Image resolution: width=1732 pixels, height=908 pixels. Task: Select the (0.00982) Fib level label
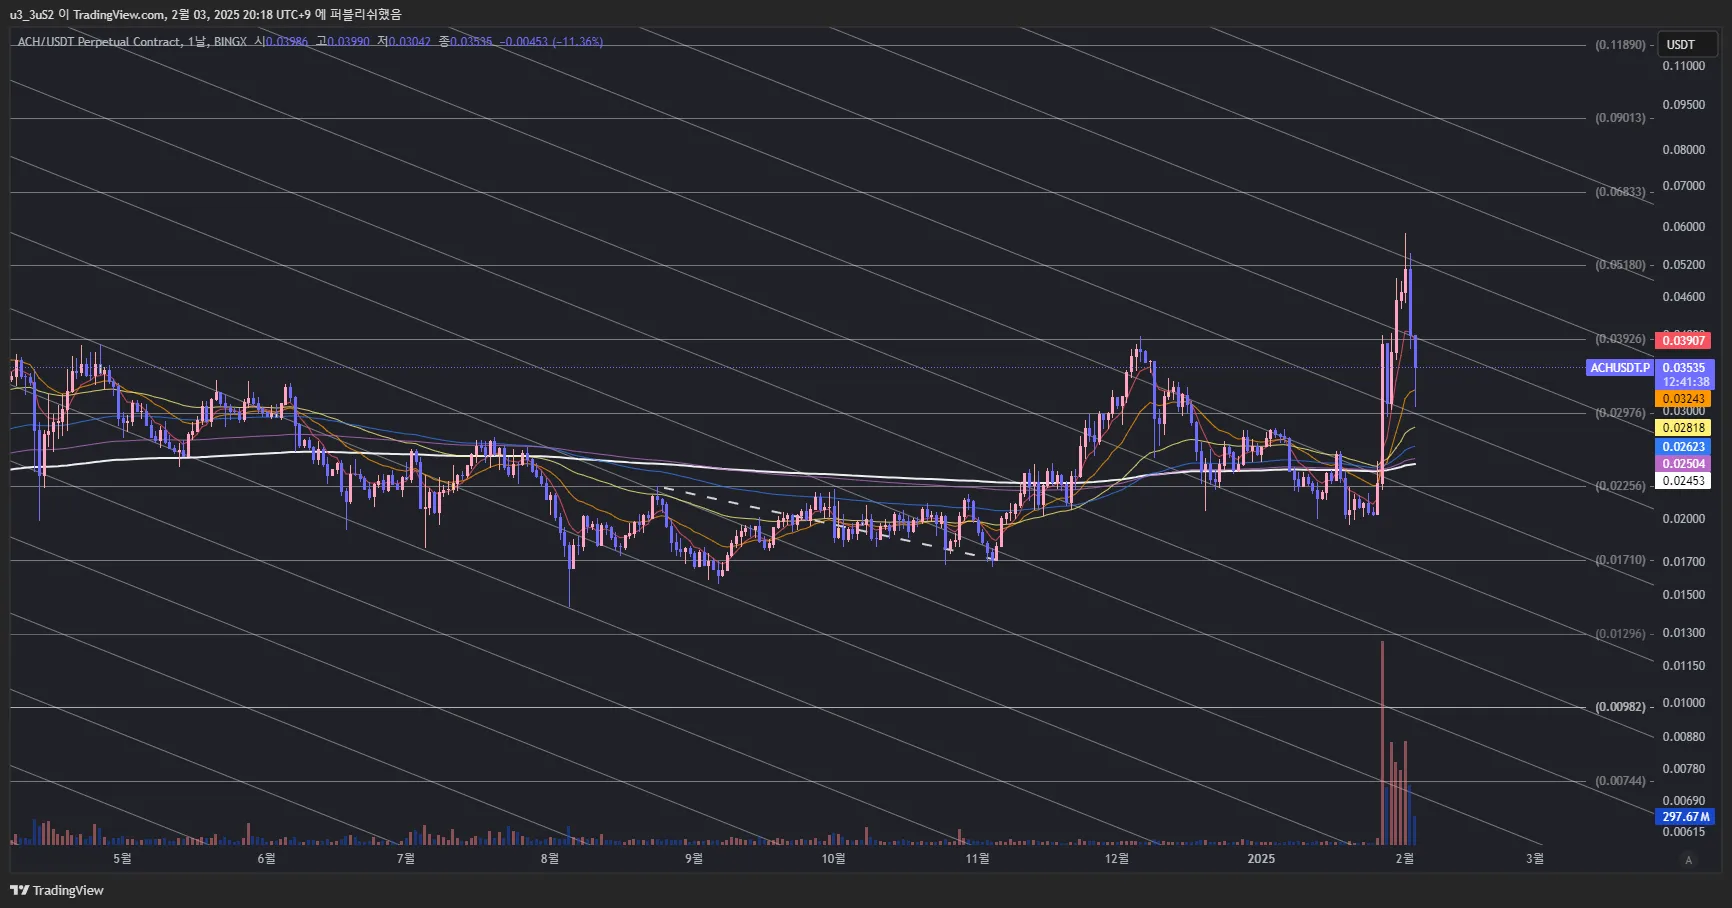coord(1620,707)
